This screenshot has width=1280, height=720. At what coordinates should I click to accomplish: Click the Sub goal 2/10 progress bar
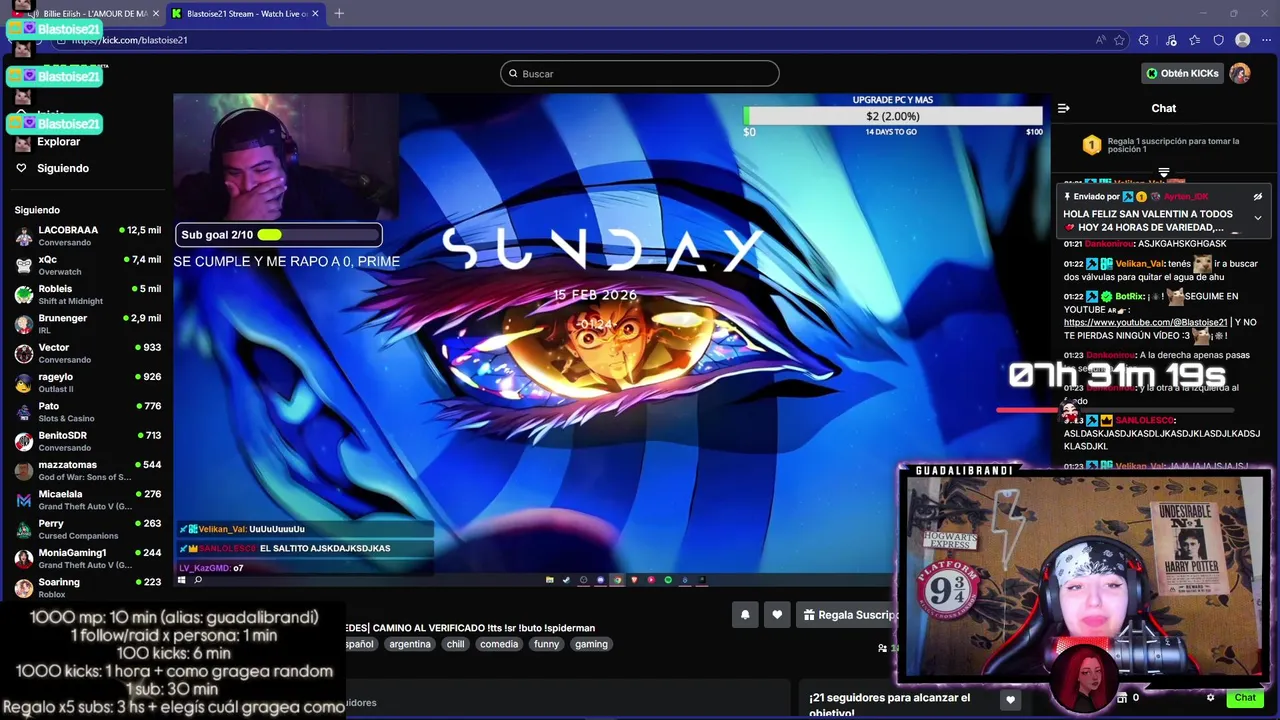(279, 235)
